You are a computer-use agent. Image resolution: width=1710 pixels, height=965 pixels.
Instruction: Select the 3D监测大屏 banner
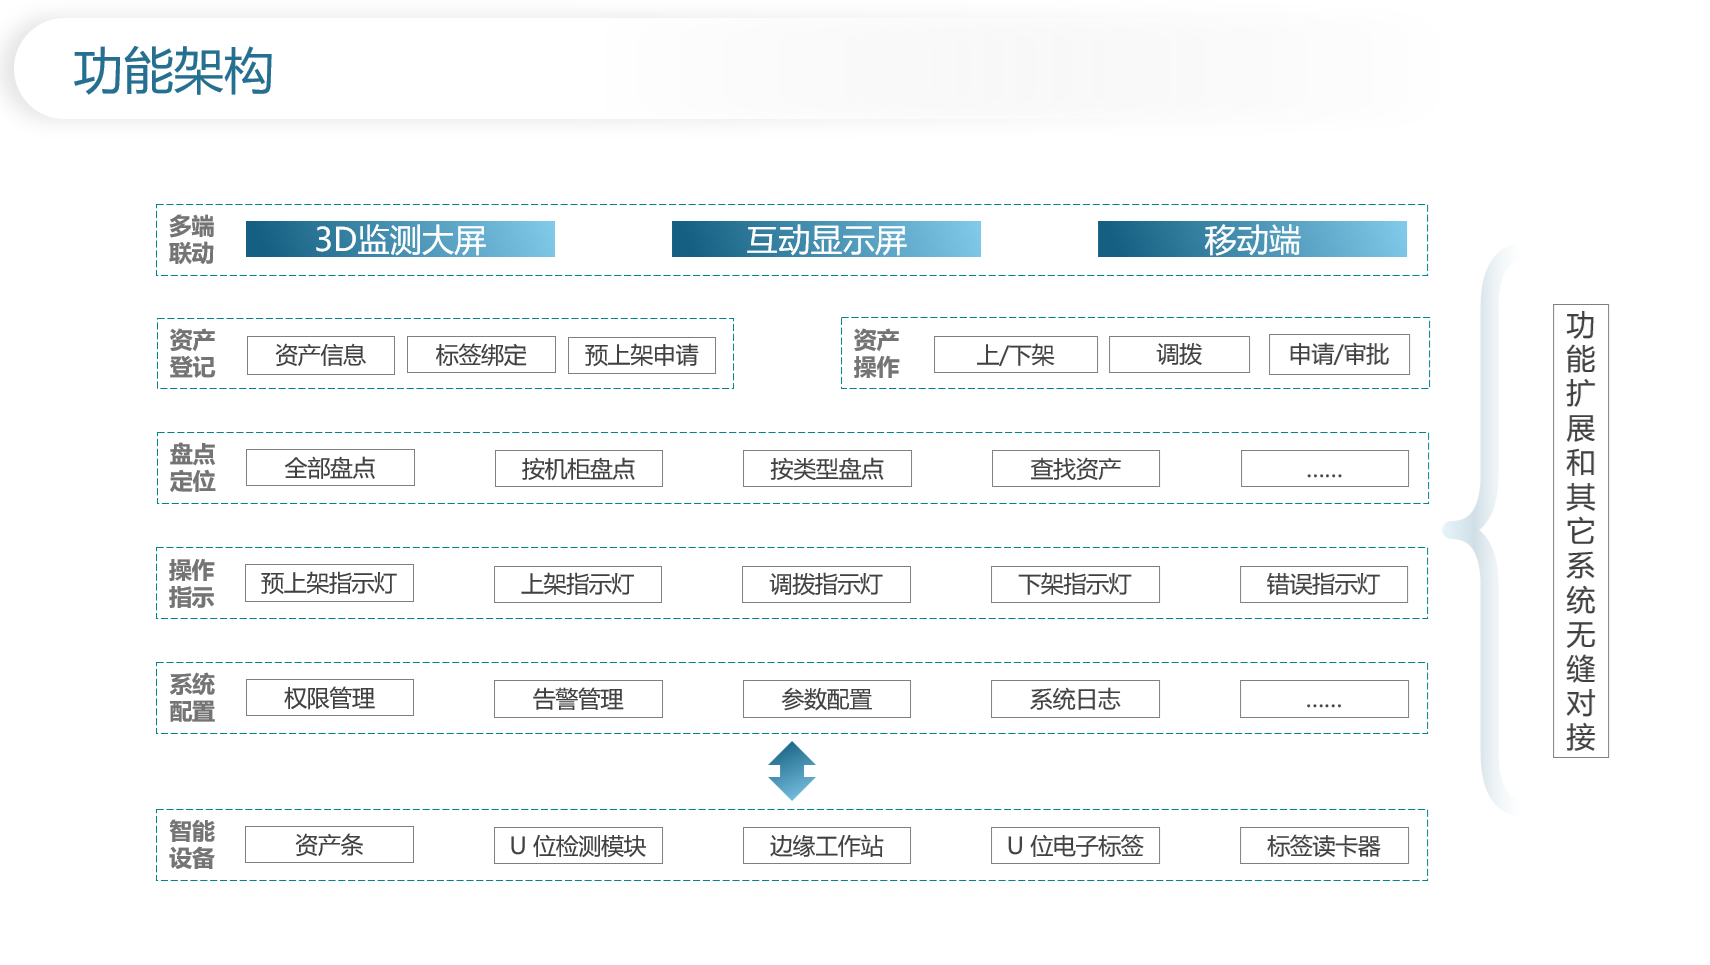point(400,240)
